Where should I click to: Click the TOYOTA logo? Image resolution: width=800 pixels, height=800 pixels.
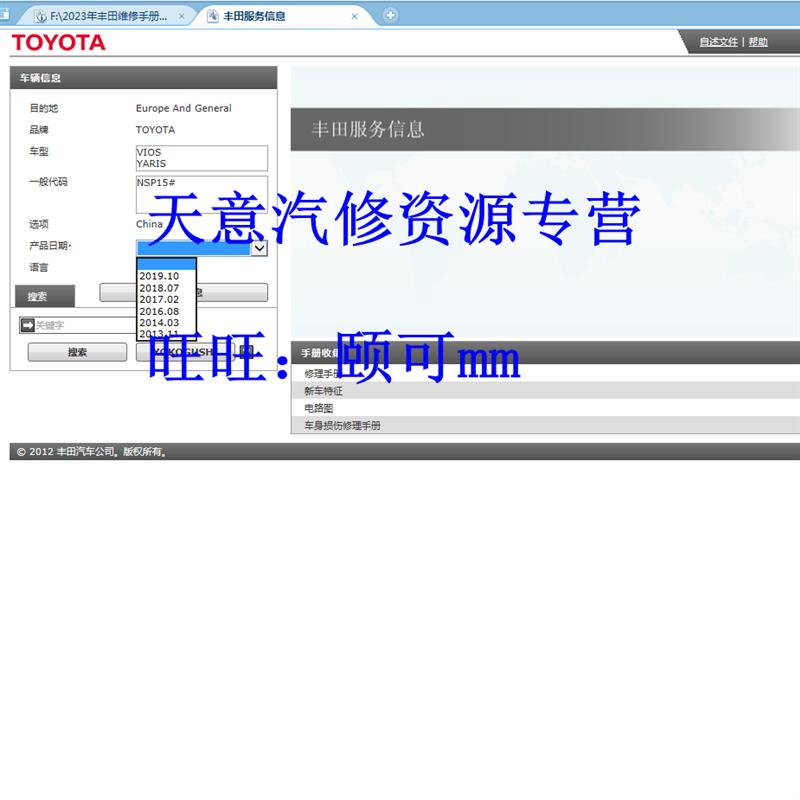(x=58, y=43)
